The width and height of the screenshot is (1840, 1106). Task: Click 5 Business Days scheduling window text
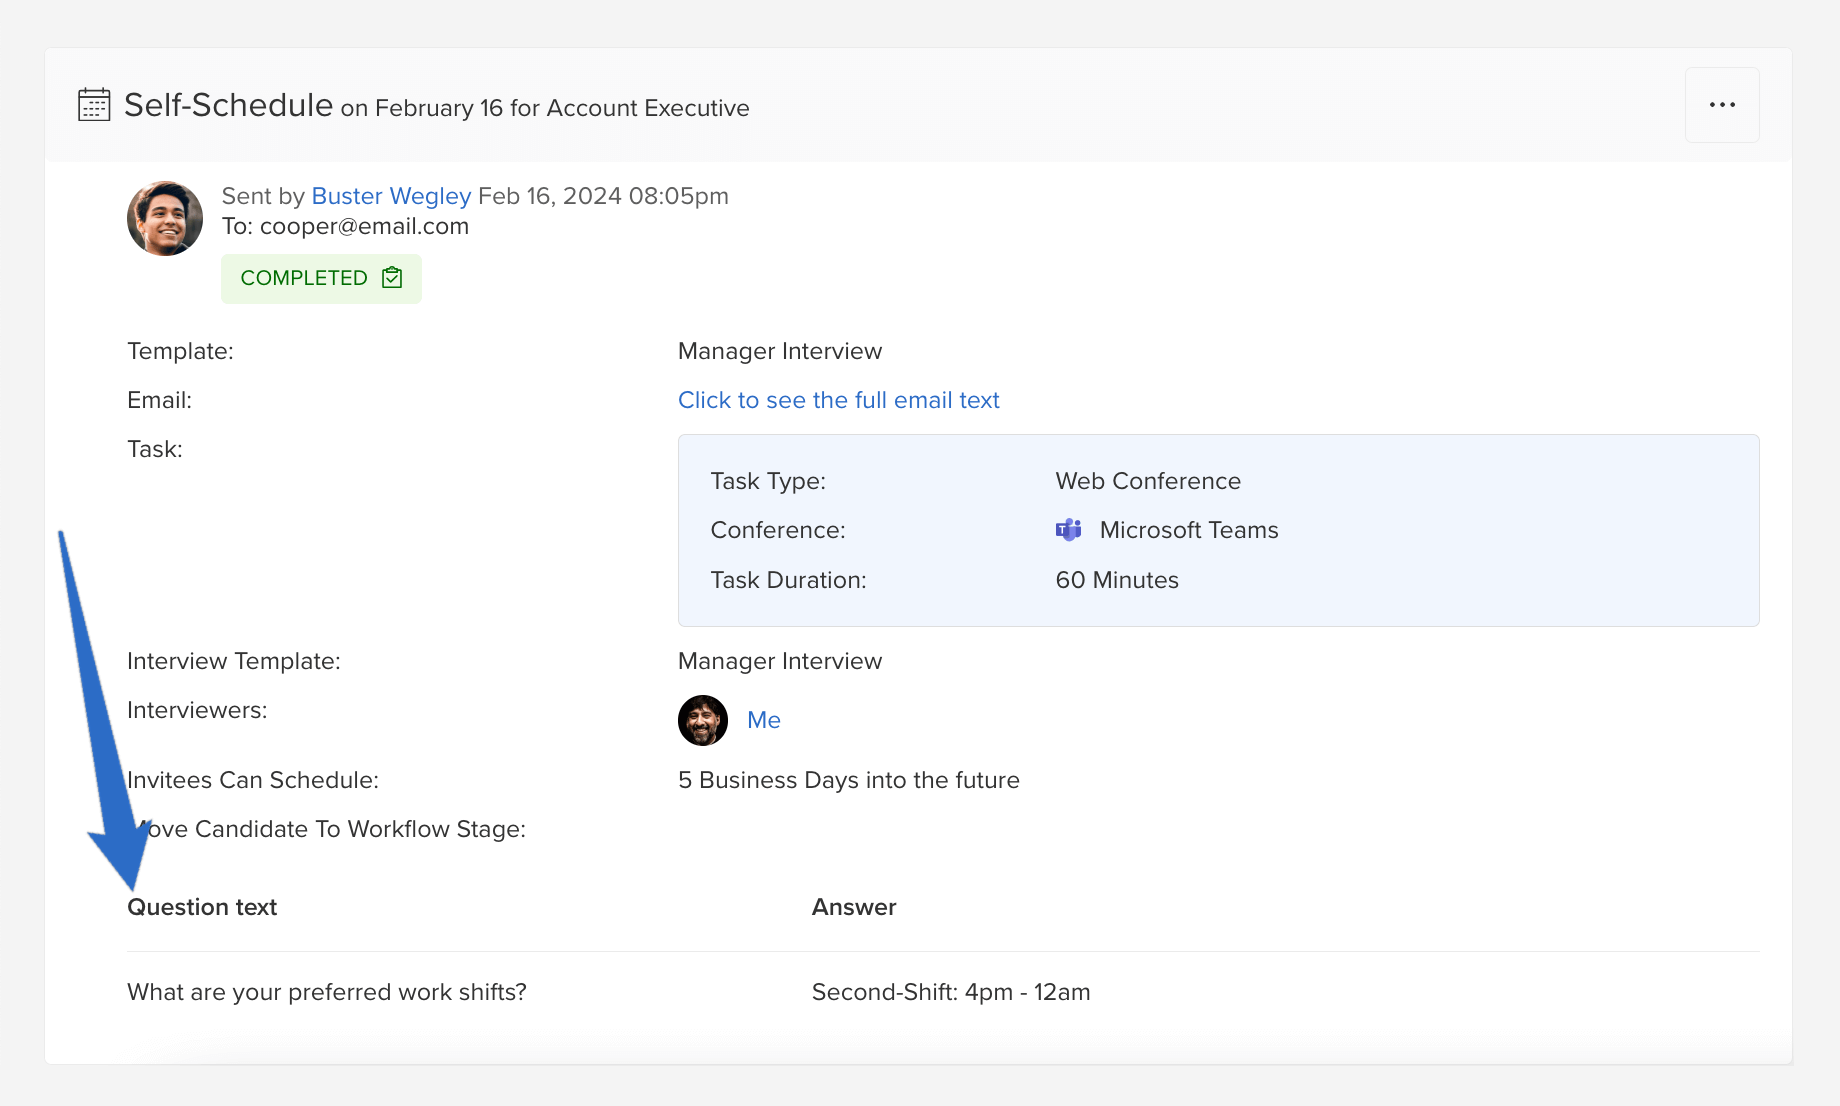click(x=848, y=780)
